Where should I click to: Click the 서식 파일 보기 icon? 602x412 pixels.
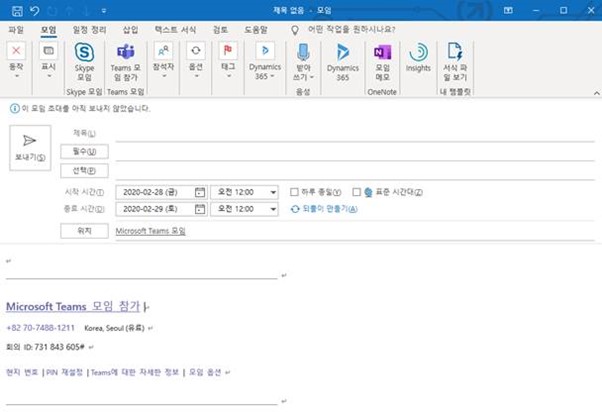455,52
